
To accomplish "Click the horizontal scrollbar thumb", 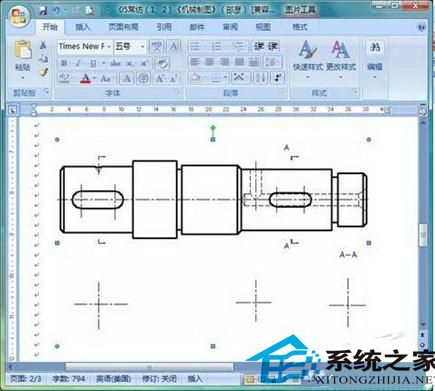I will point(149,367).
